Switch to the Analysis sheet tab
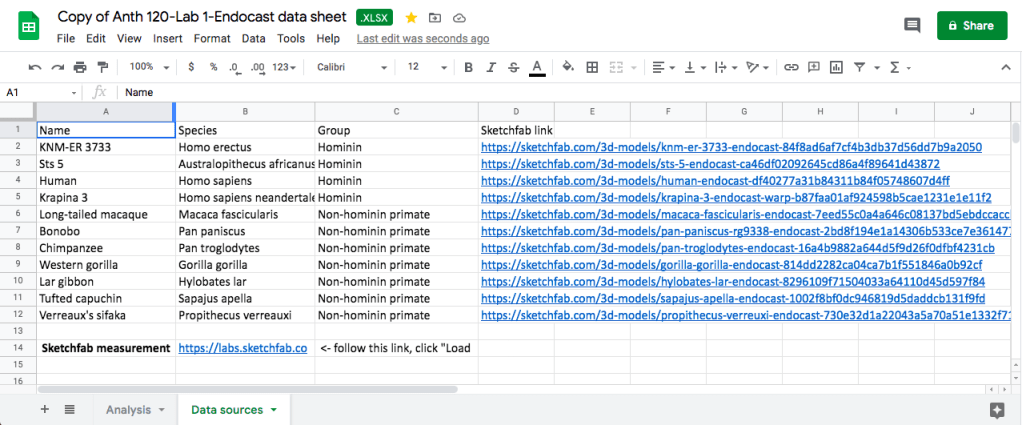This screenshot has width=1022, height=425. [134, 410]
